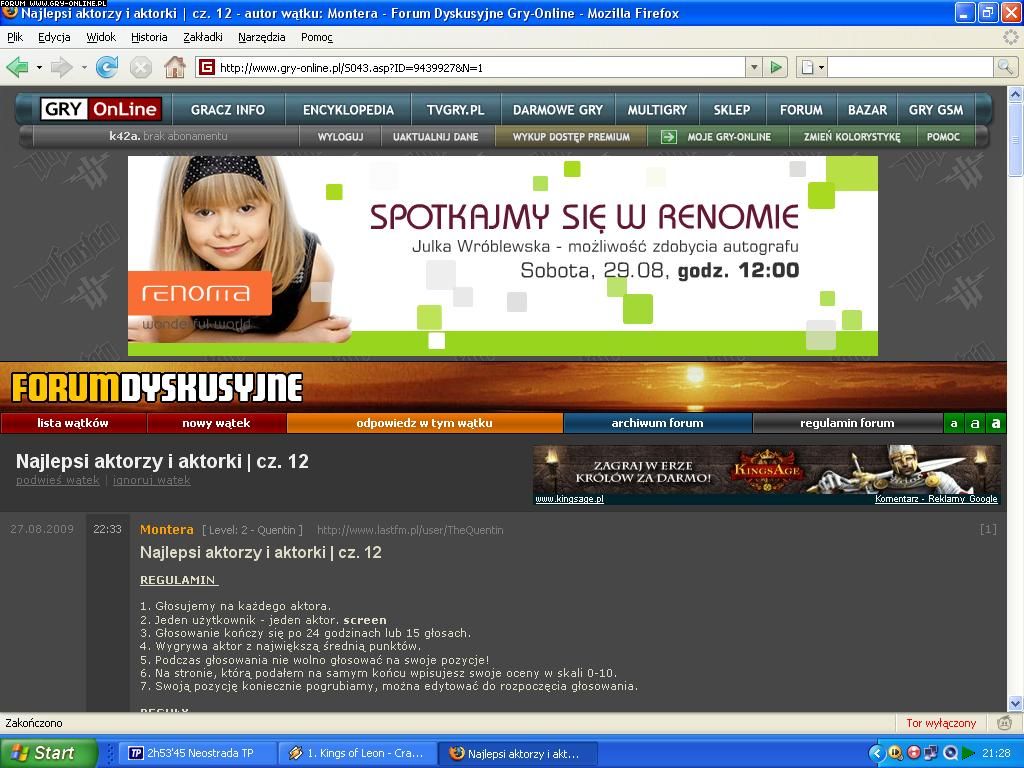Expand the Back button history dropdown arrow

point(39,67)
